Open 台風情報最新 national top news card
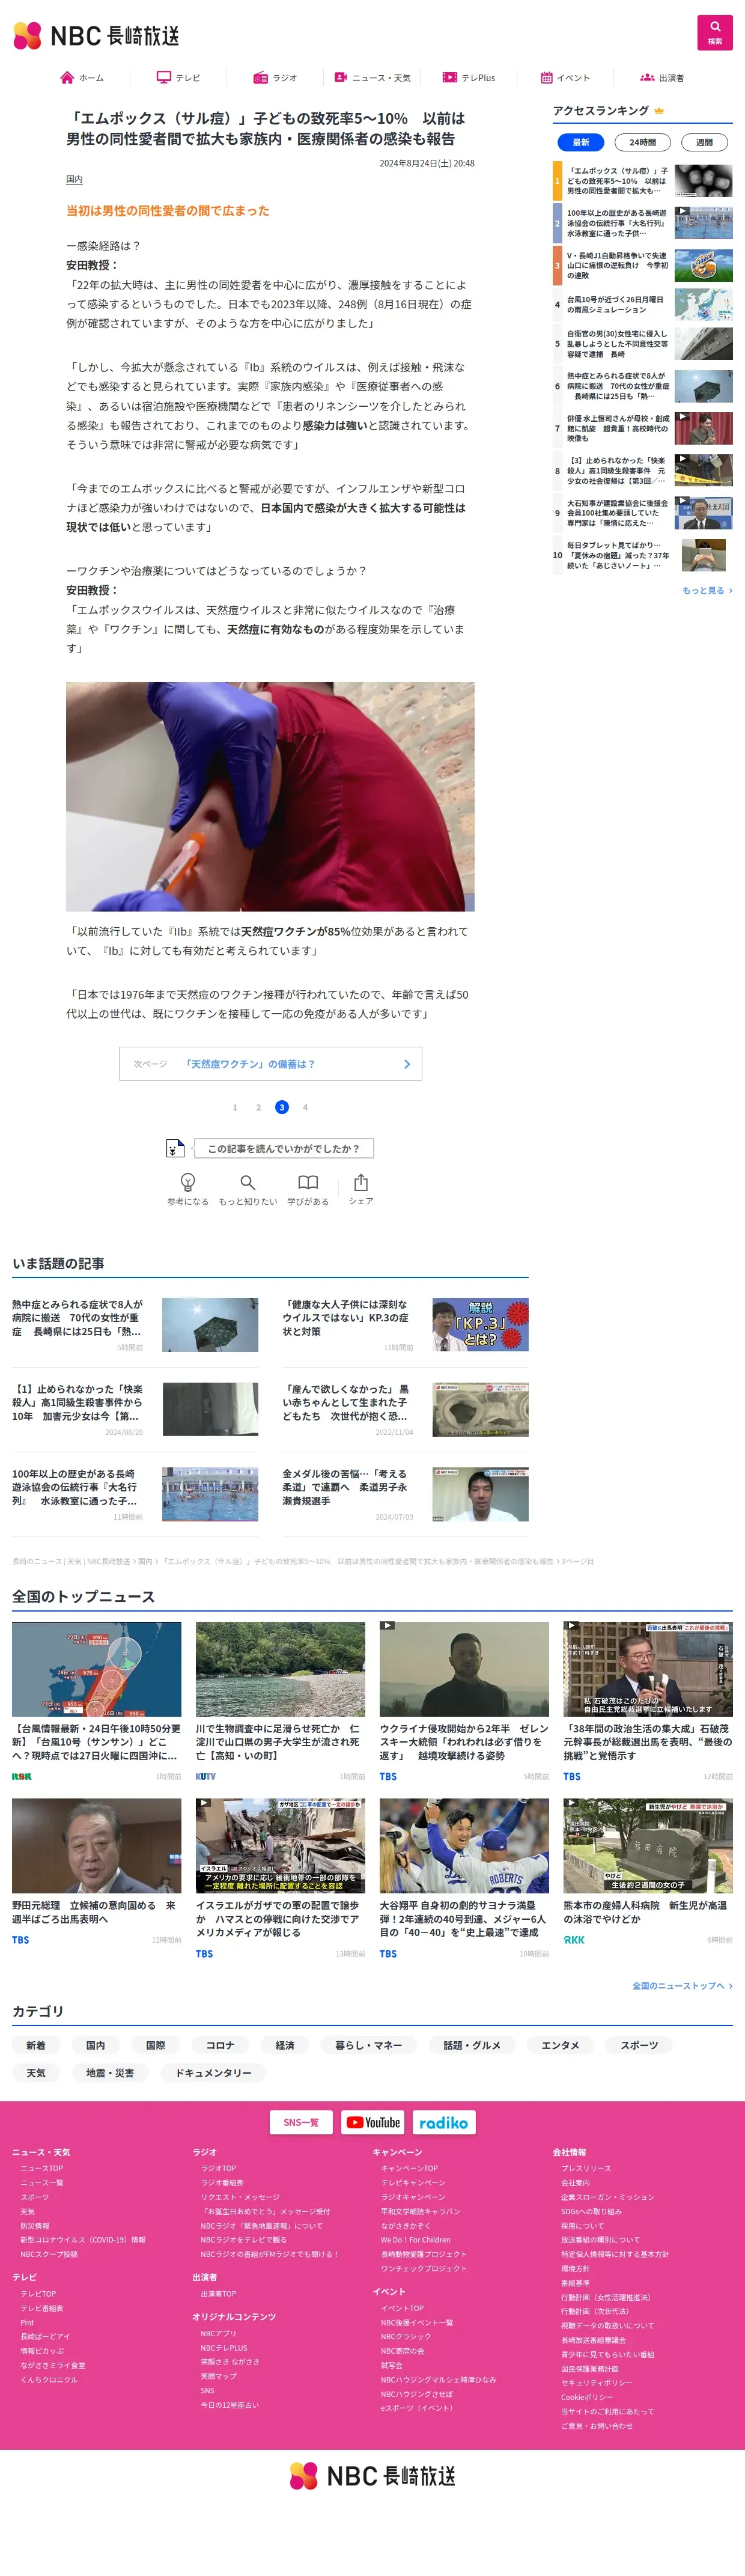The height and width of the screenshot is (2576, 745). coord(97,1702)
